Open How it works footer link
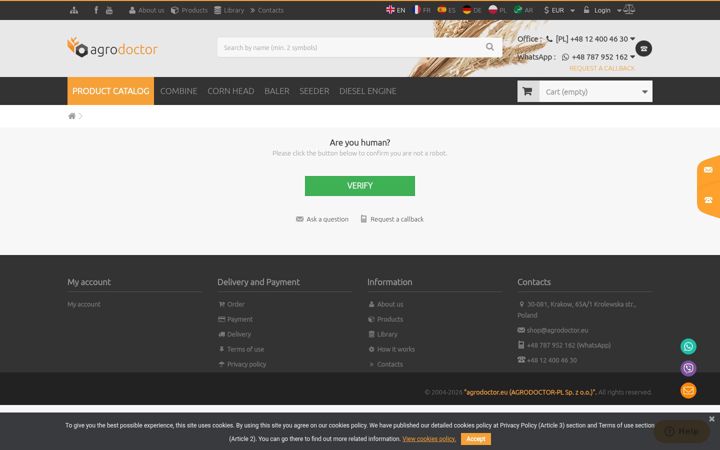This screenshot has height=450, width=720. (391, 349)
